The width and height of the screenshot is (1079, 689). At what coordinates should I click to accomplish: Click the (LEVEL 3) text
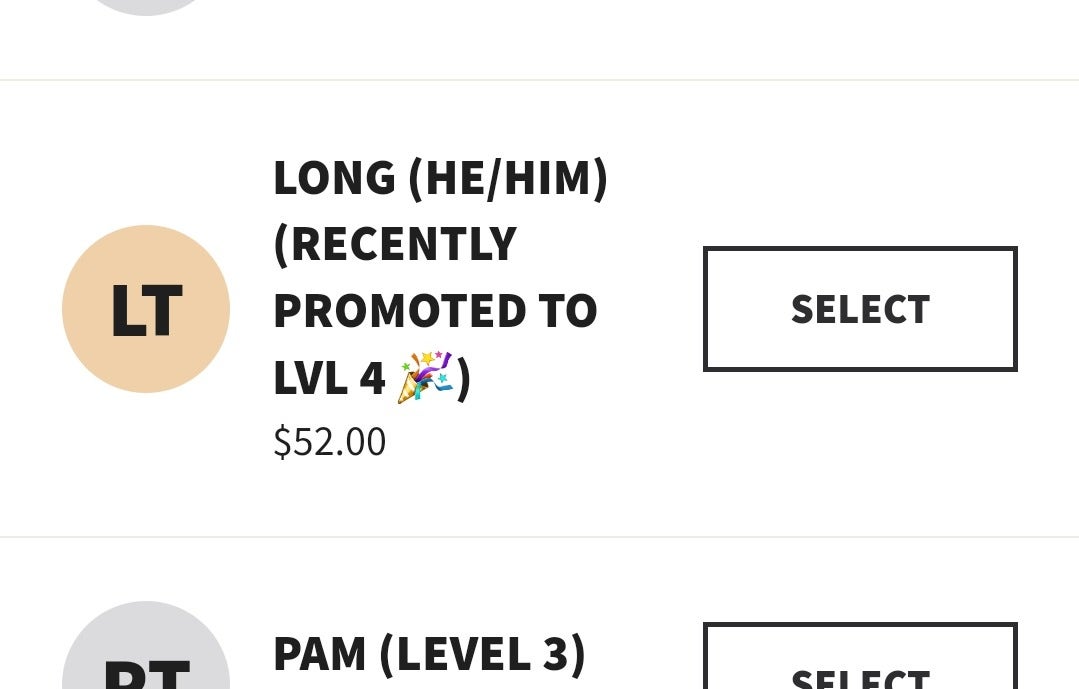click(x=482, y=654)
